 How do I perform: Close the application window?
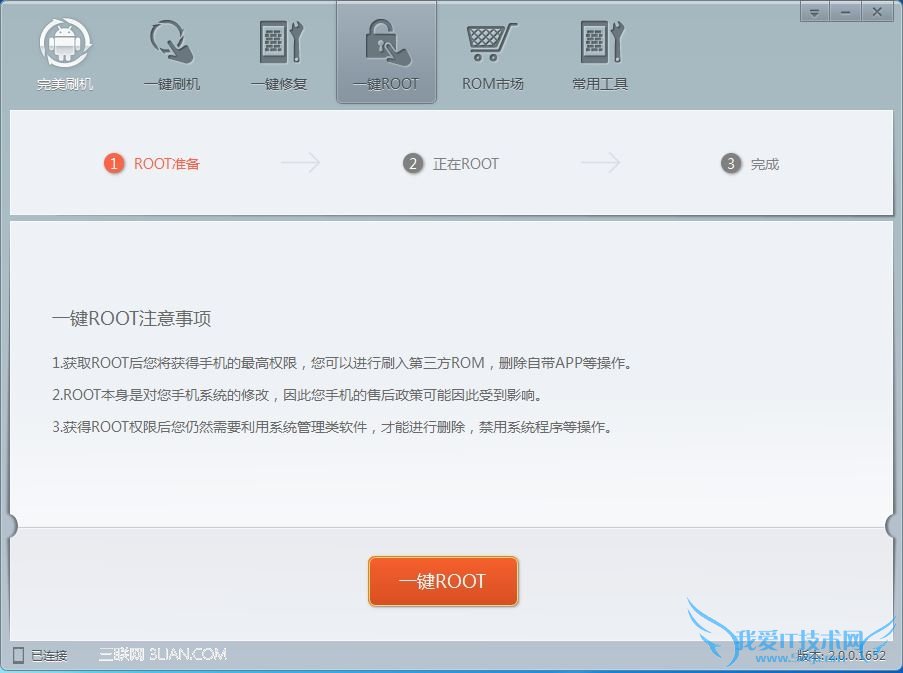(x=877, y=12)
